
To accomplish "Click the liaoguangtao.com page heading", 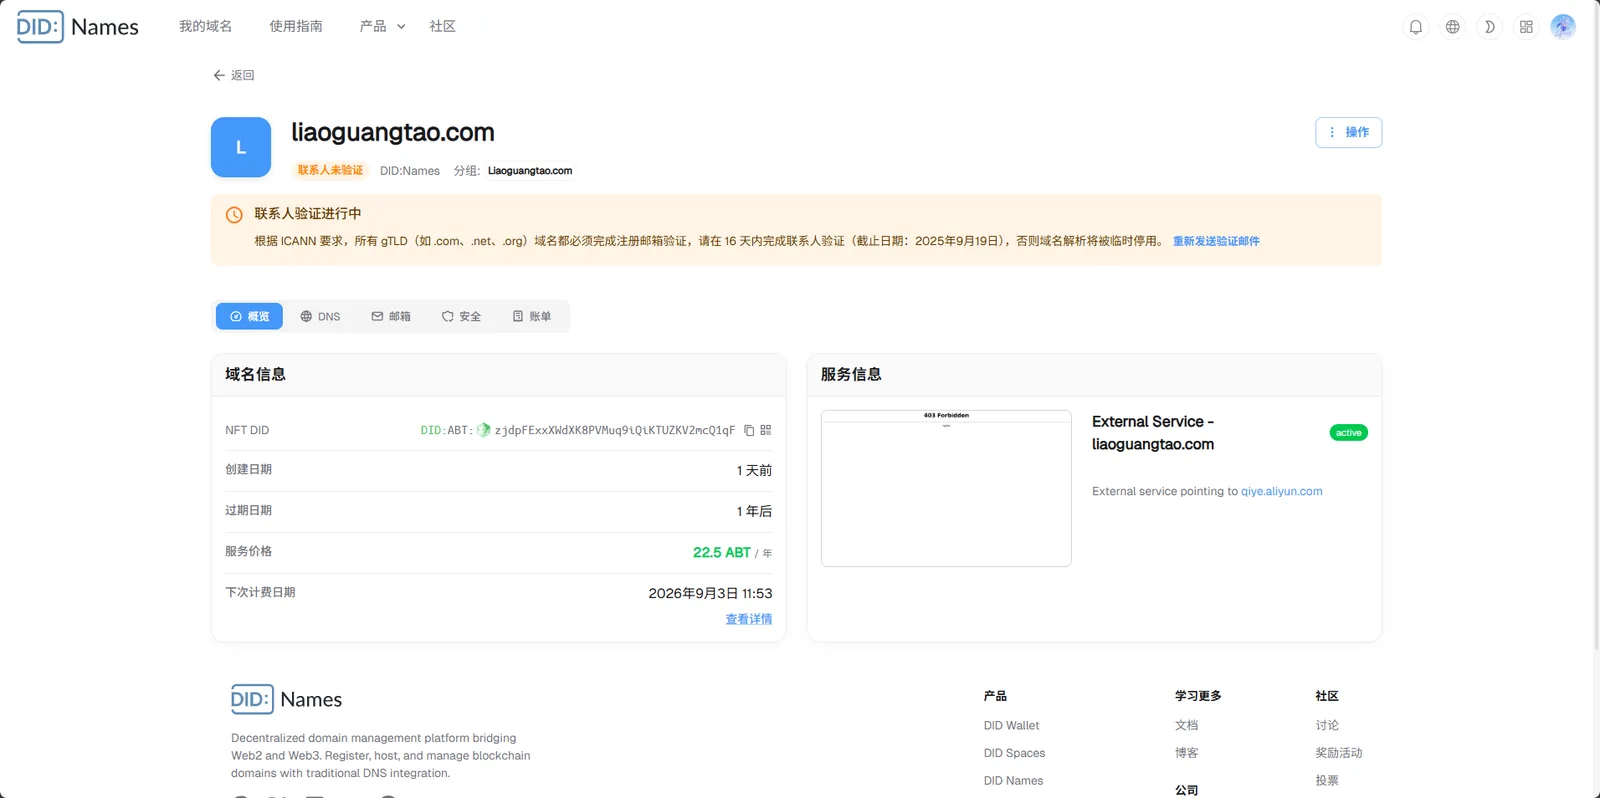I will pyautogui.click(x=393, y=132).
